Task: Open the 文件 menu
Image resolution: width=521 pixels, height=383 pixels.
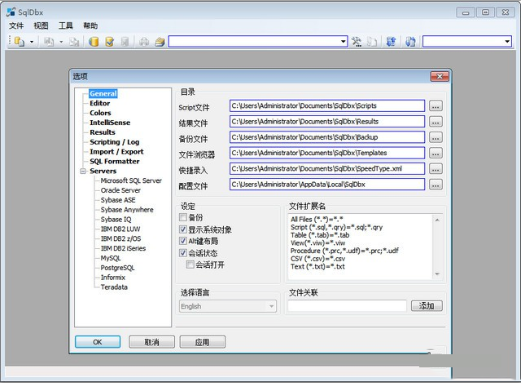Action: pyautogui.click(x=16, y=26)
